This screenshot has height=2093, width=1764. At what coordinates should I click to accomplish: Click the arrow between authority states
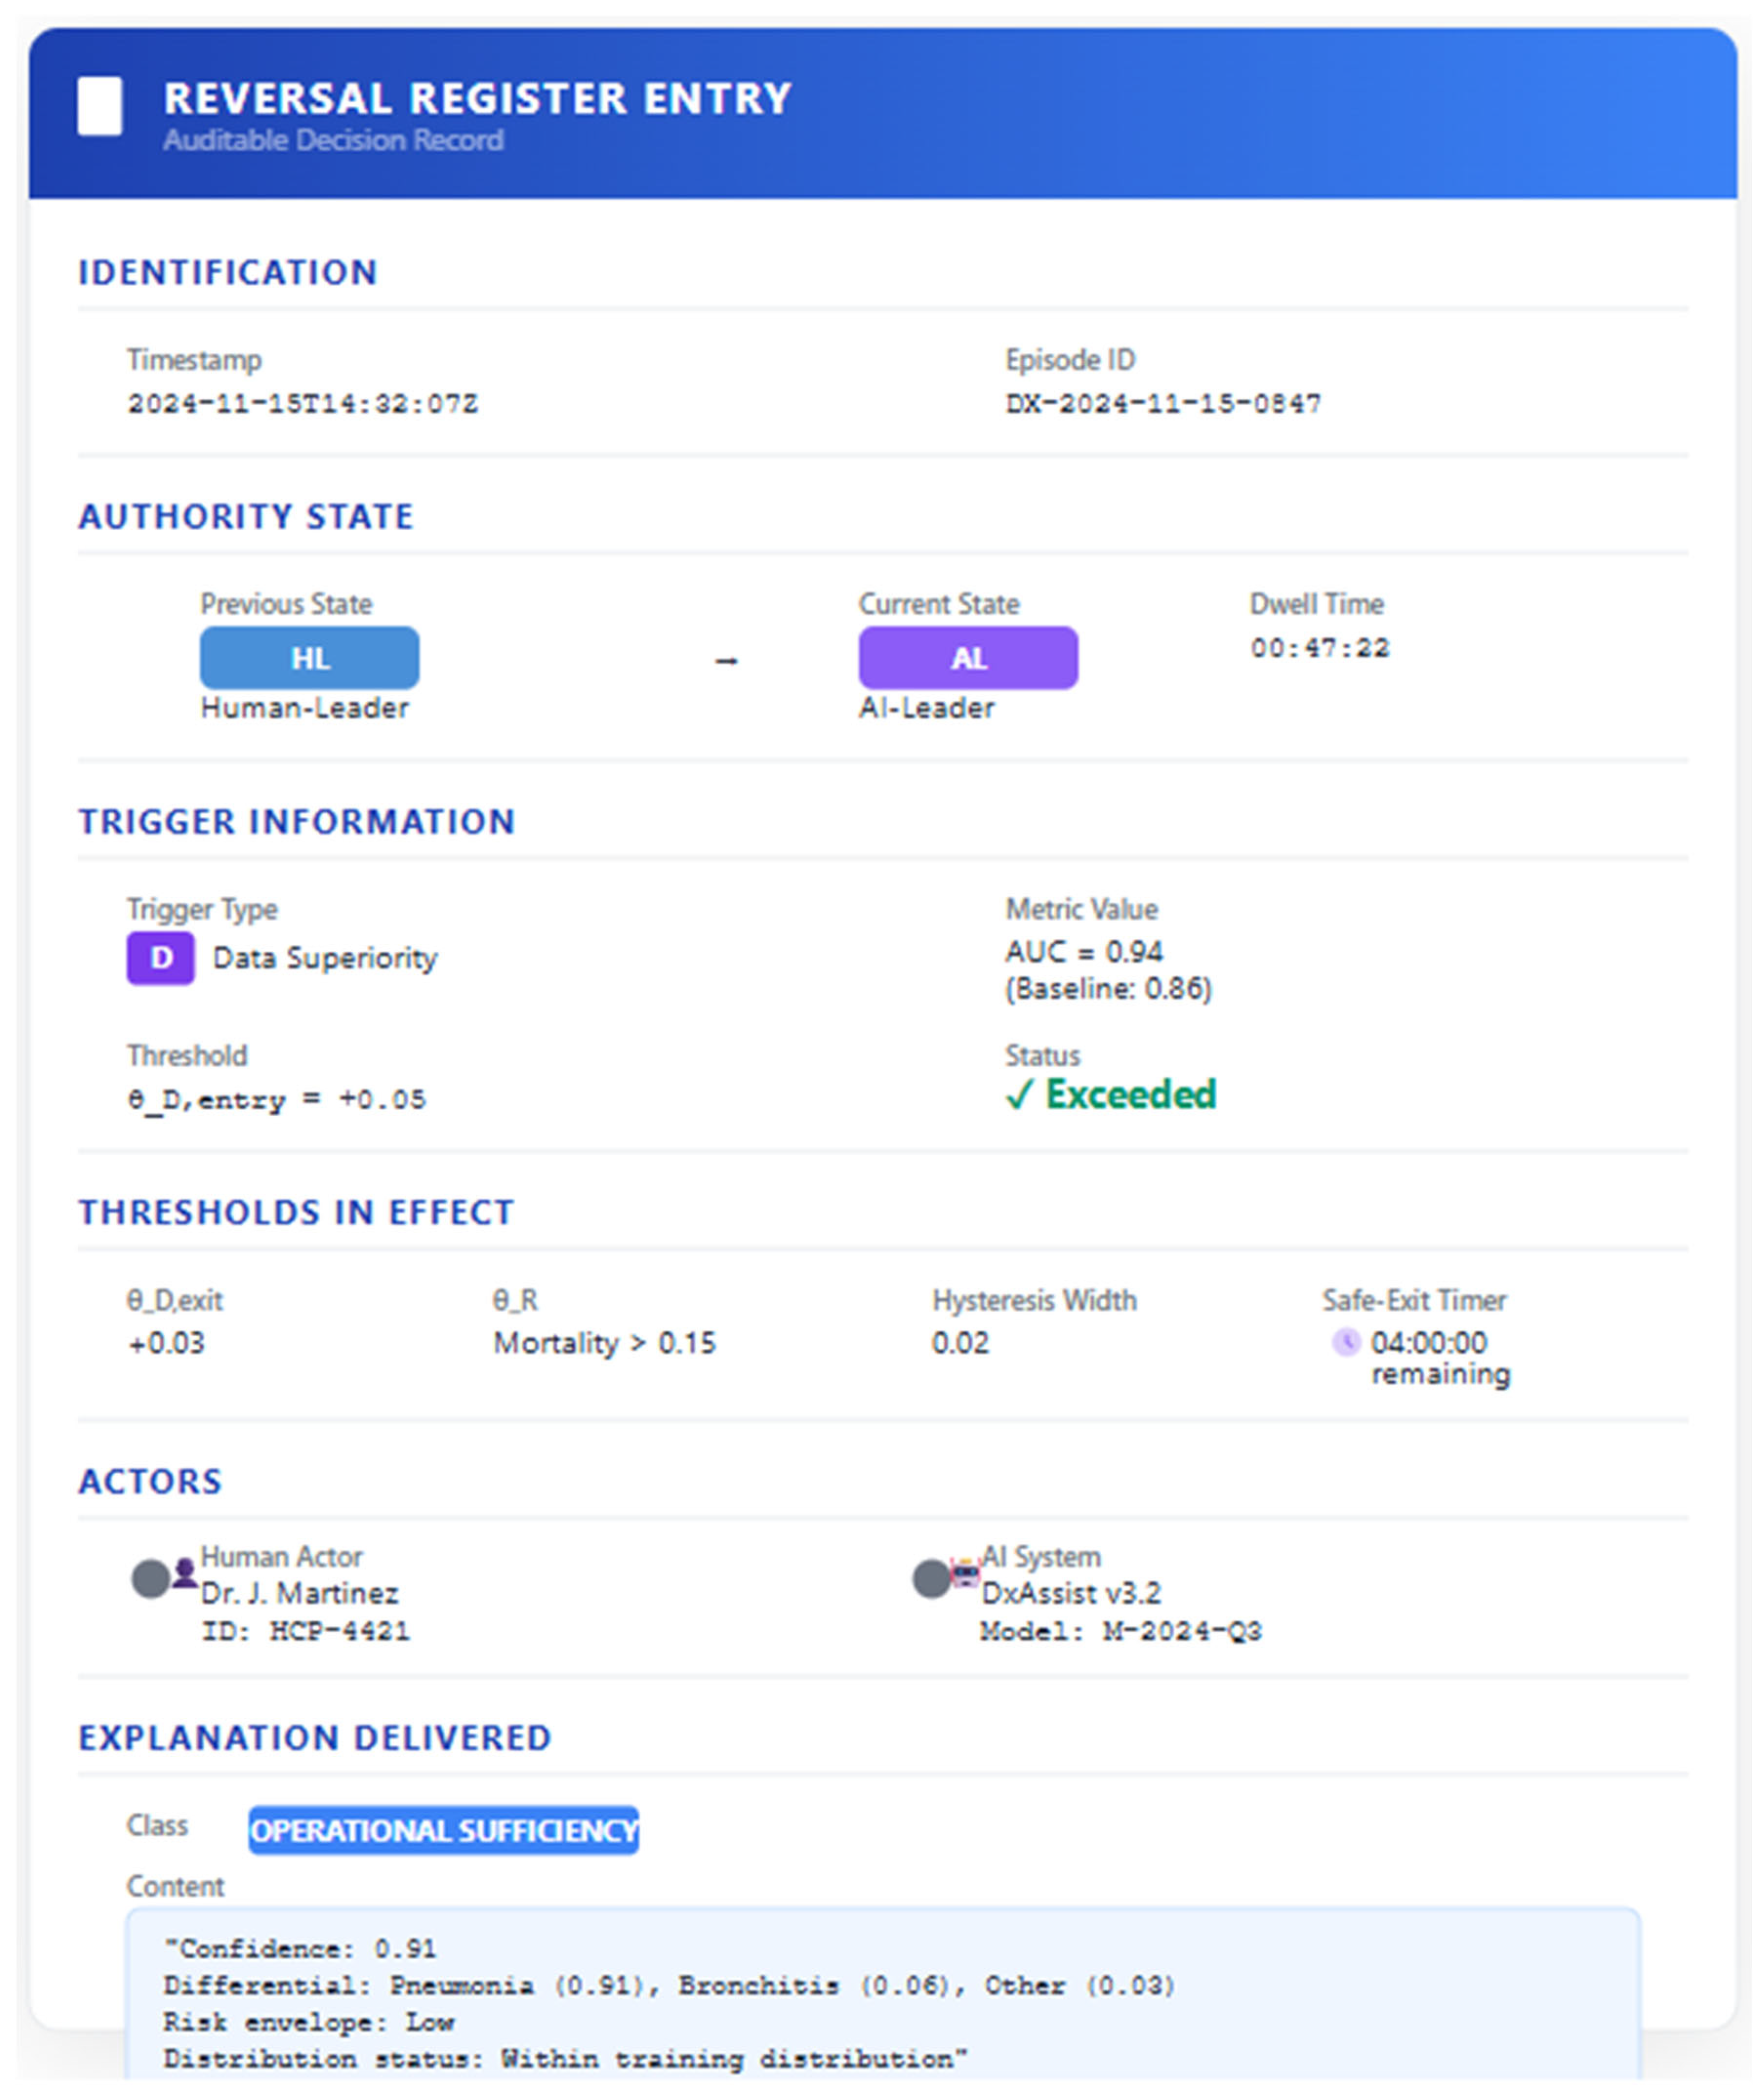[727, 661]
